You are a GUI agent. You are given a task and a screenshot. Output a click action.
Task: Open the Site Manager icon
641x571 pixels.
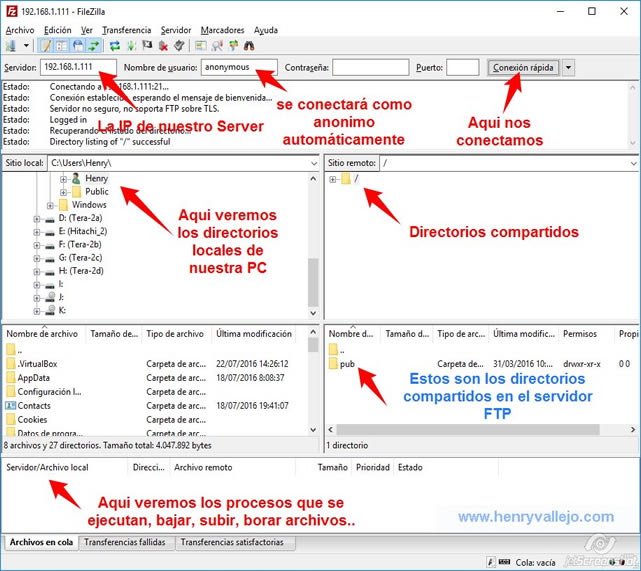11,46
